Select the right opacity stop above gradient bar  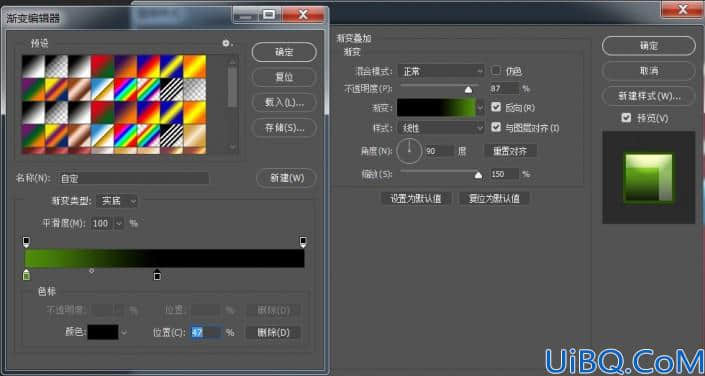point(303,242)
